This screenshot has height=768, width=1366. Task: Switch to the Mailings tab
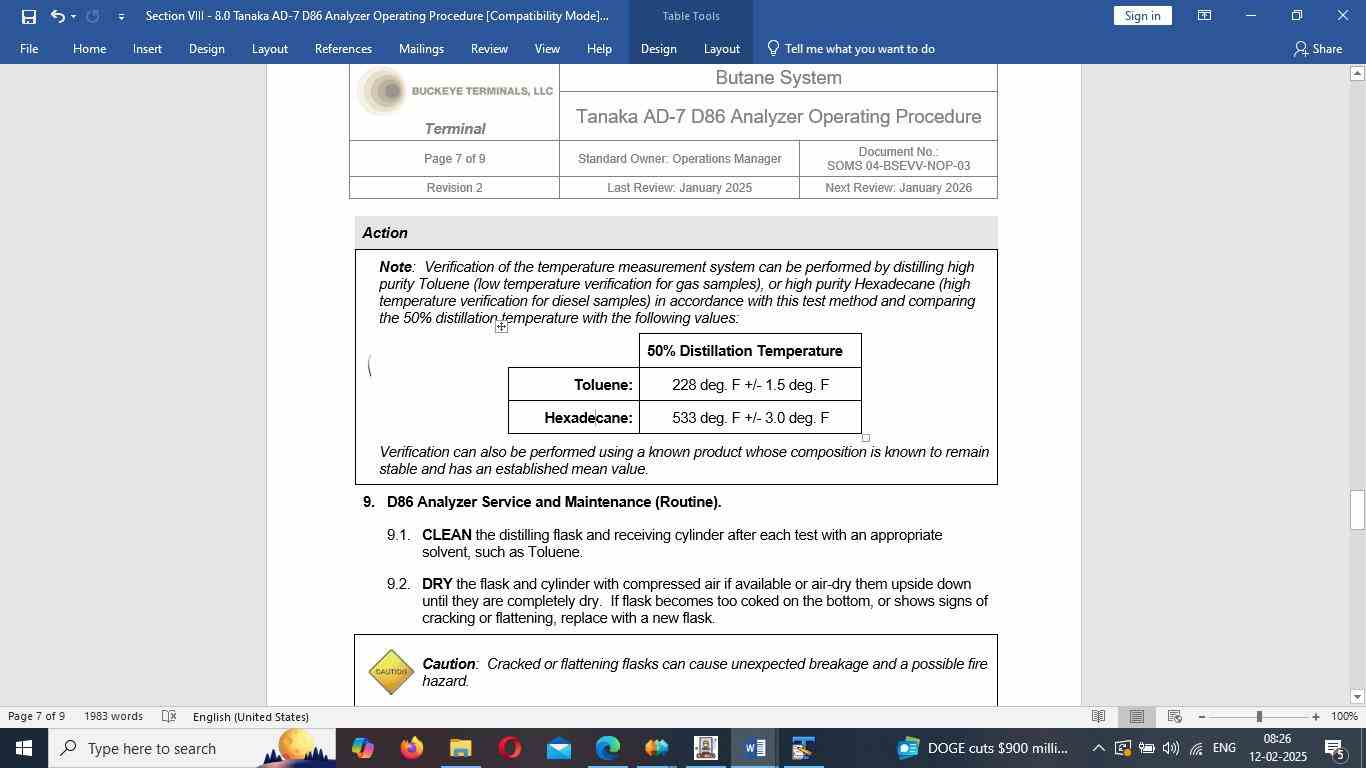pyautogui.click(x=421, y=48)
